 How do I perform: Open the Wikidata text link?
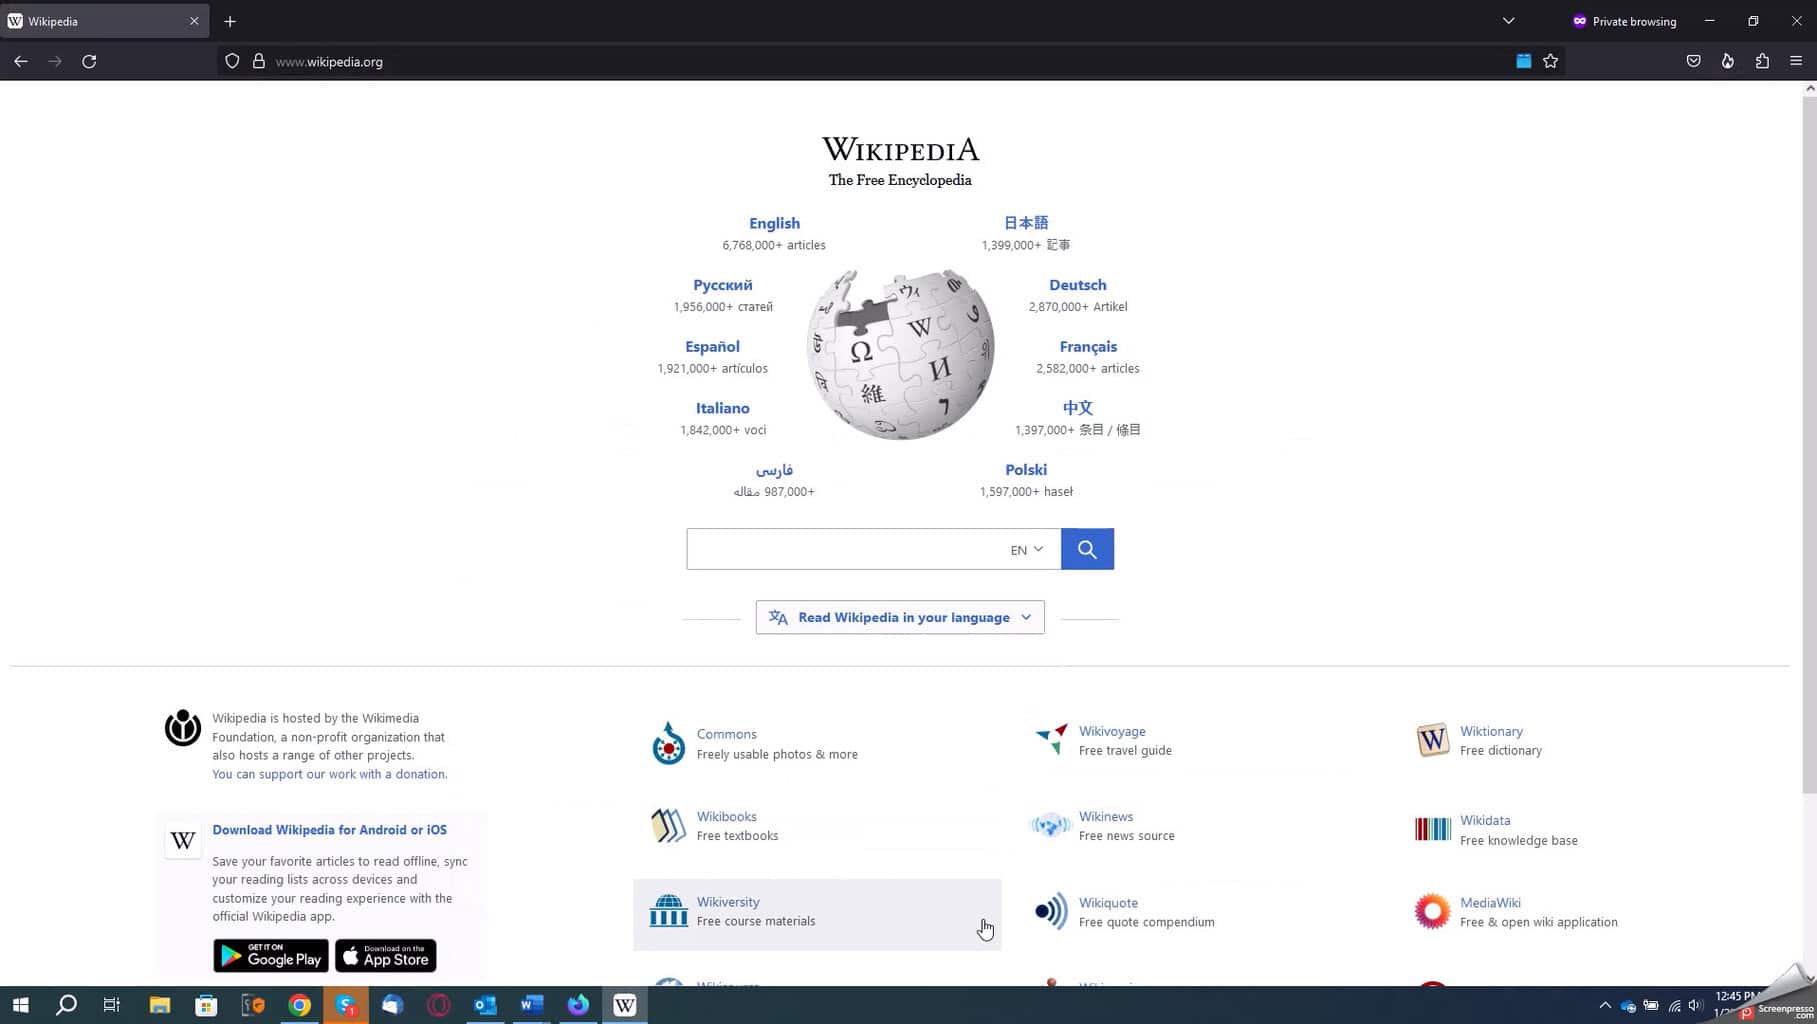(1485, 821)
